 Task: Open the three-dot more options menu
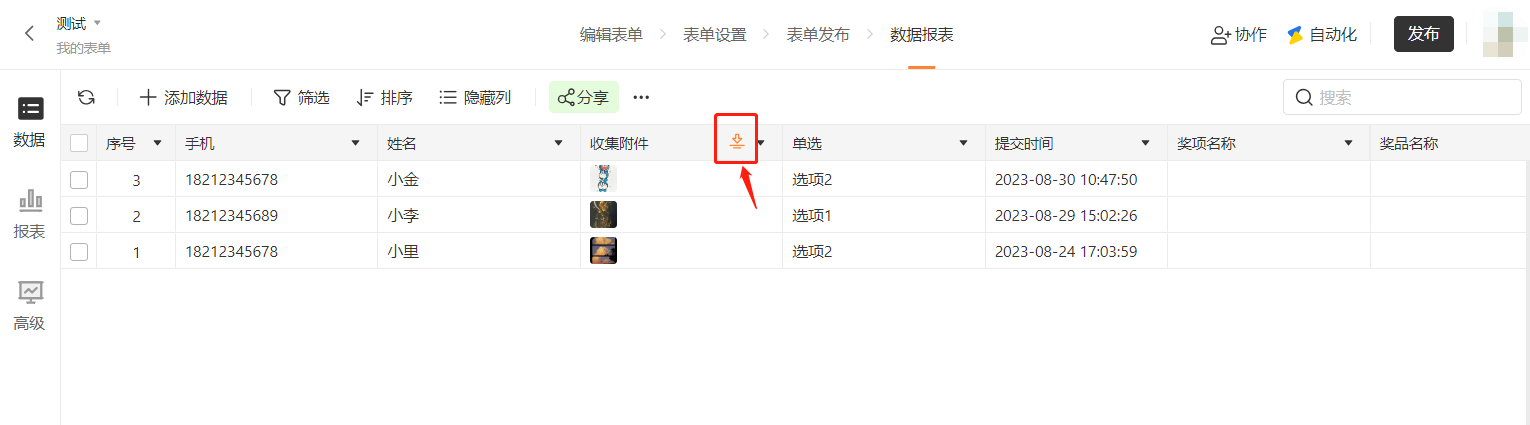(642, 97)
